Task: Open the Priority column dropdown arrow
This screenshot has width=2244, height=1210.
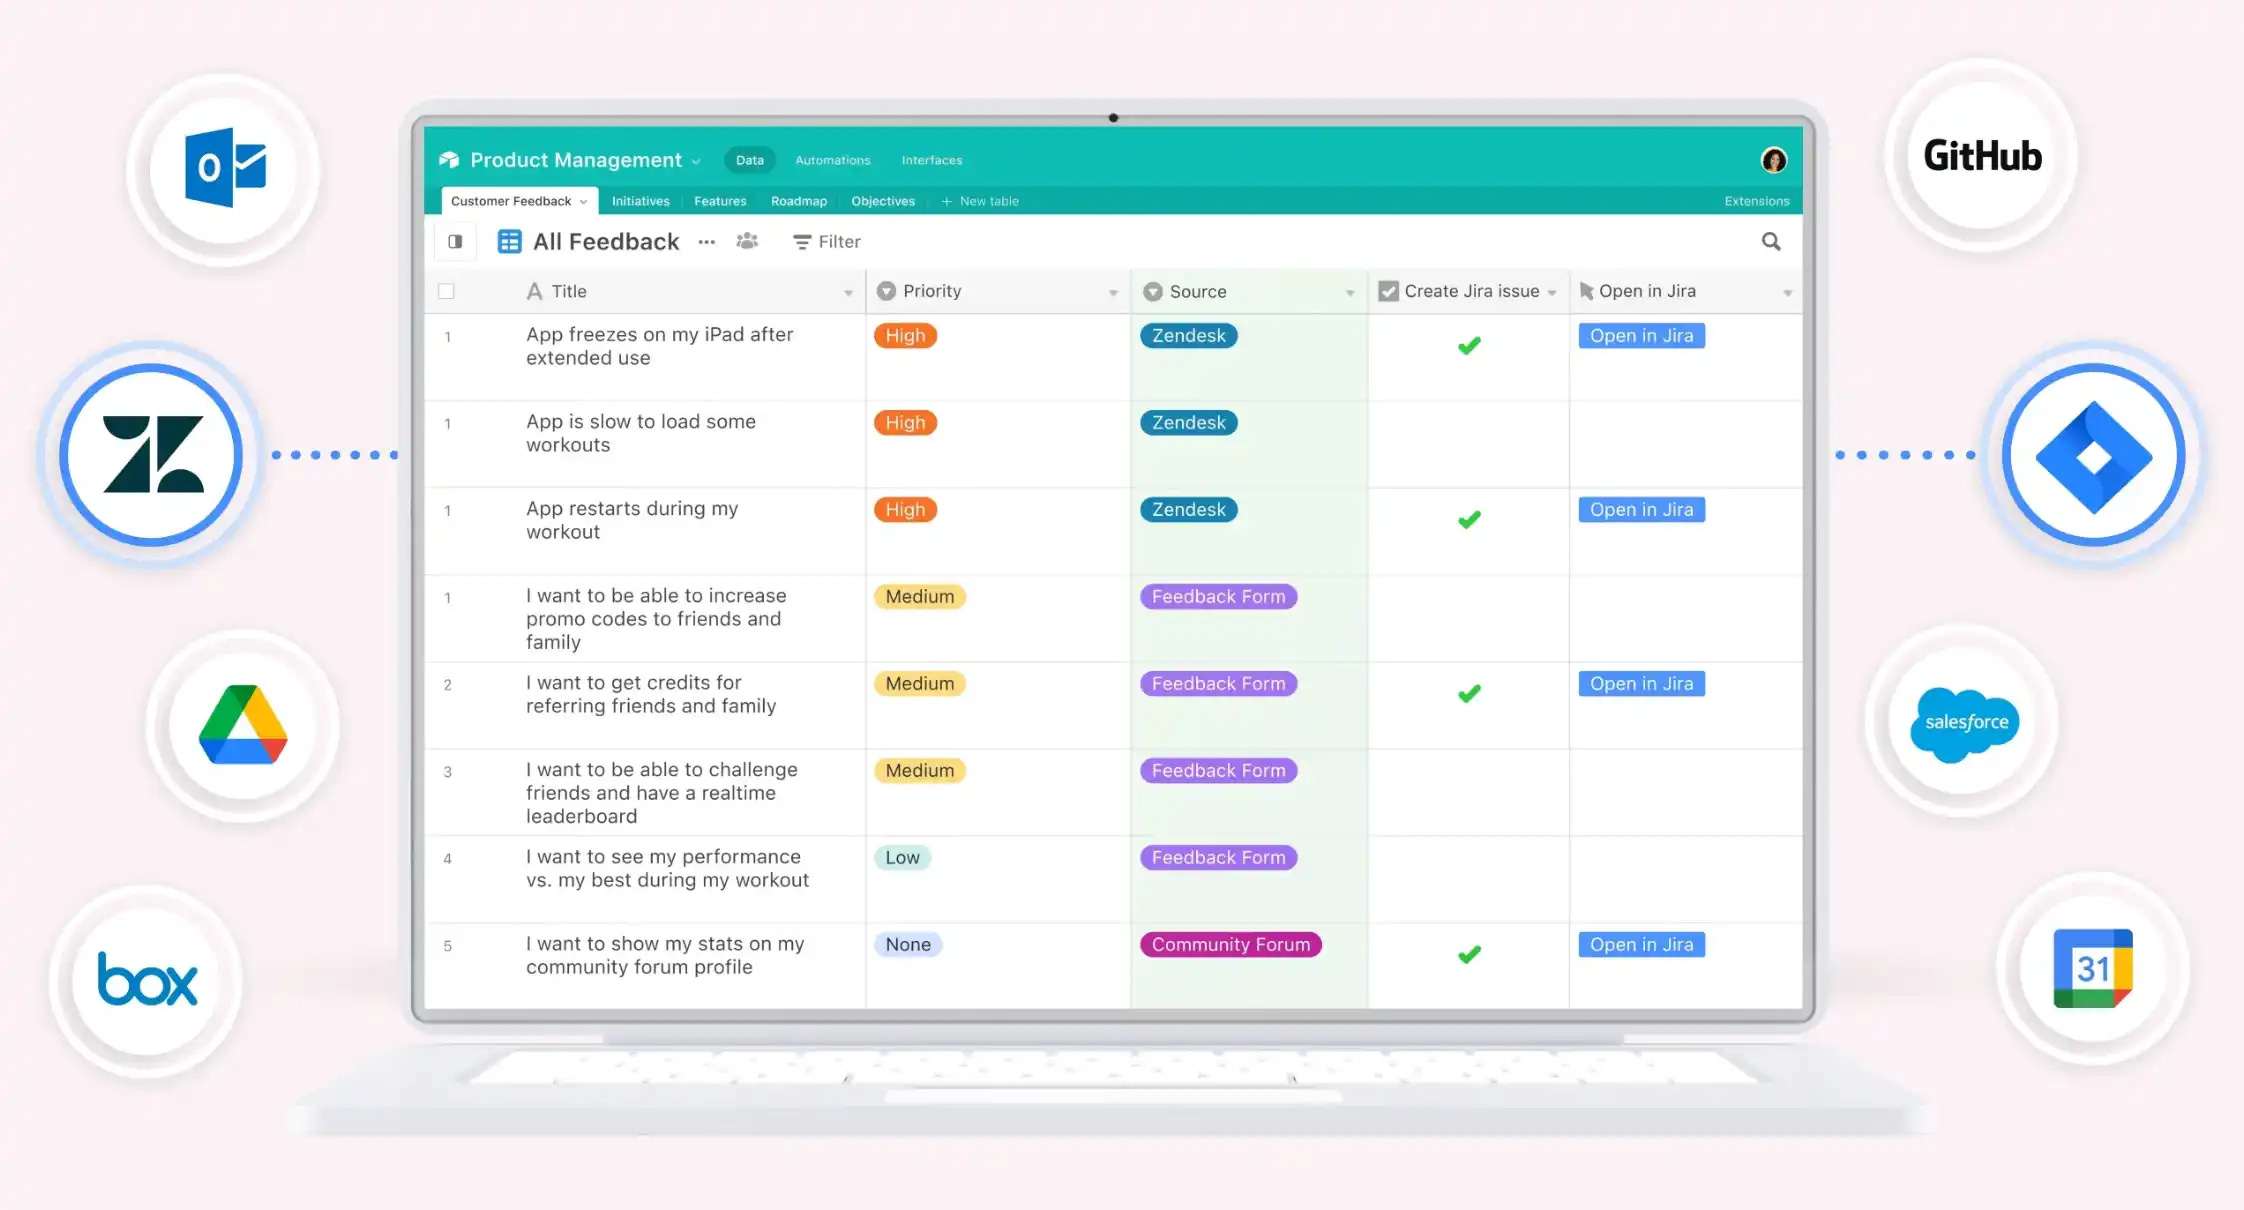Action: click(1113, 293)
